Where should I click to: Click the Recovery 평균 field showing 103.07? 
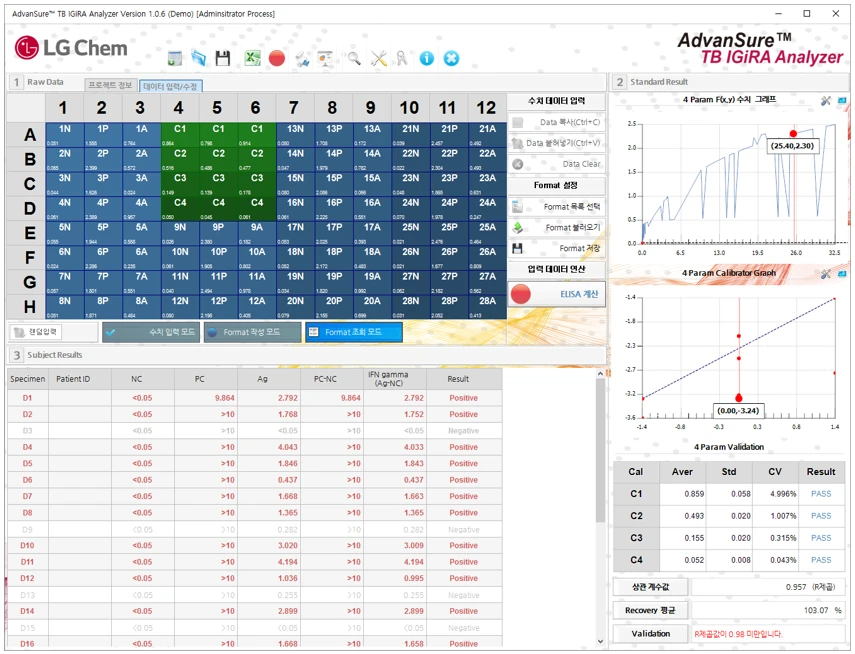point(768,610)
